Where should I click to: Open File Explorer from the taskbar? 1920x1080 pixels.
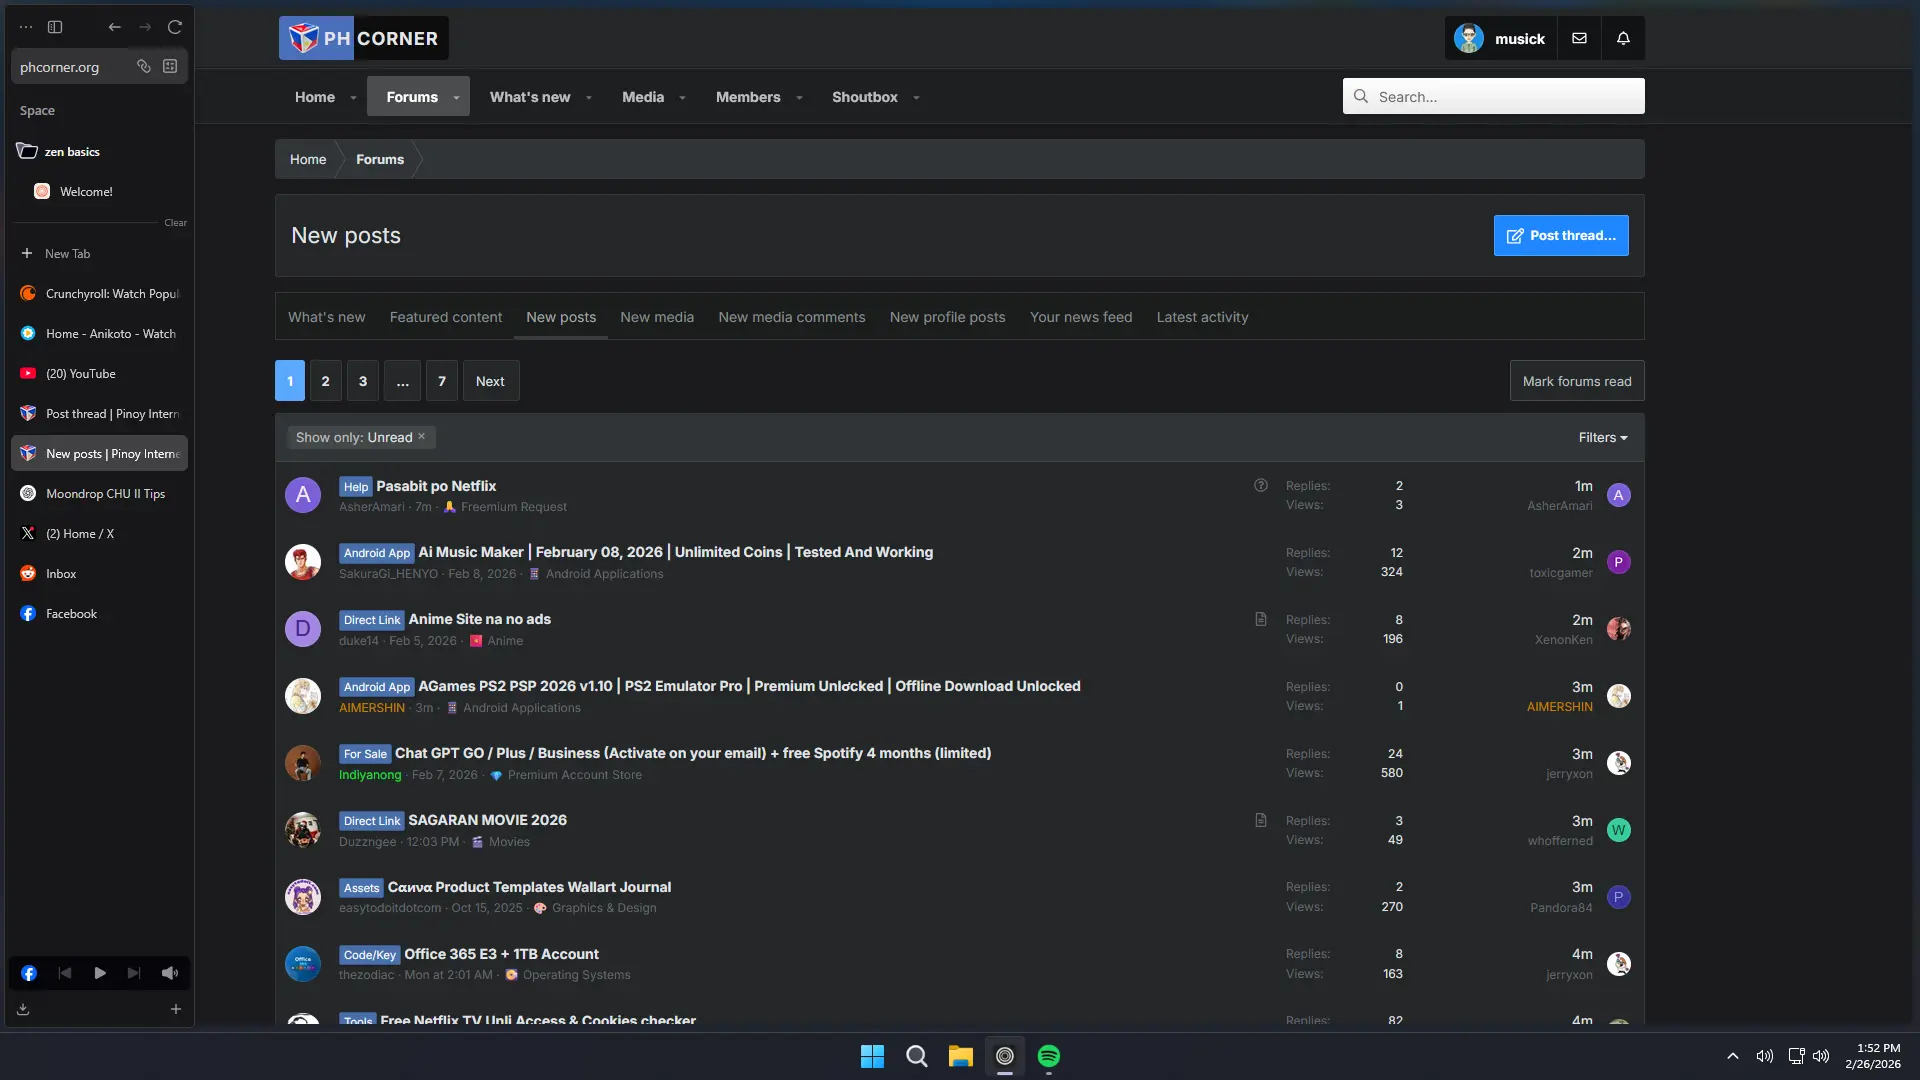click(x=960, y=1056)
